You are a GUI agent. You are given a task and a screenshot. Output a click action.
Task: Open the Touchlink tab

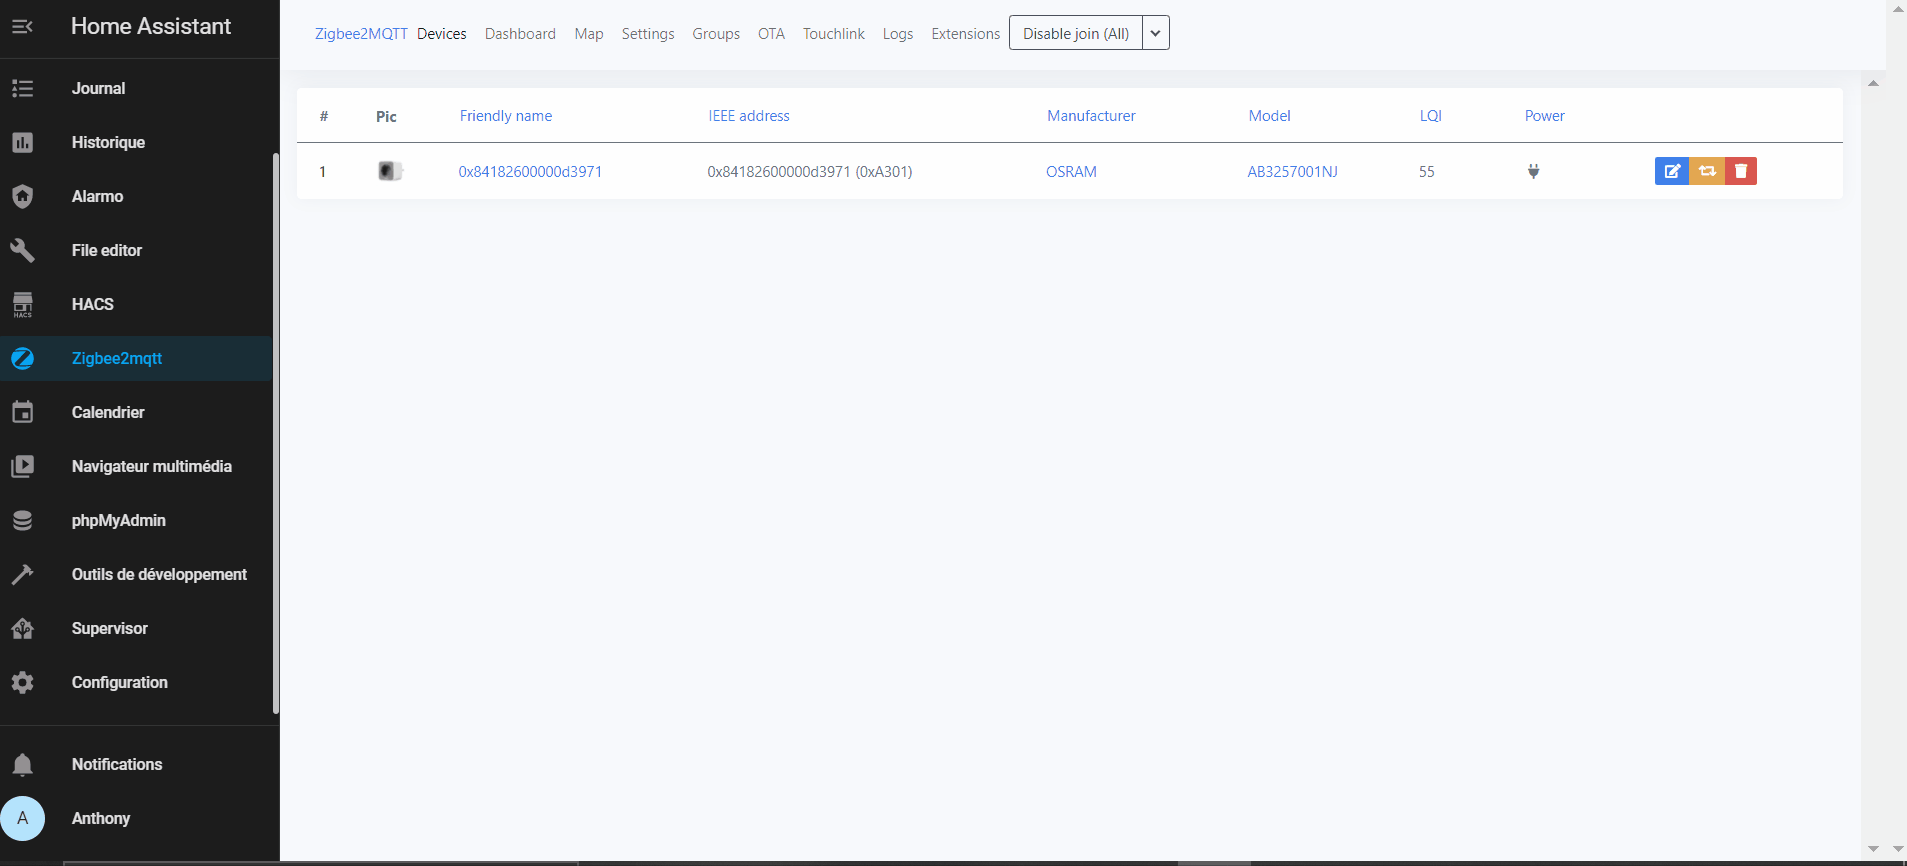[x=834, y=33]
